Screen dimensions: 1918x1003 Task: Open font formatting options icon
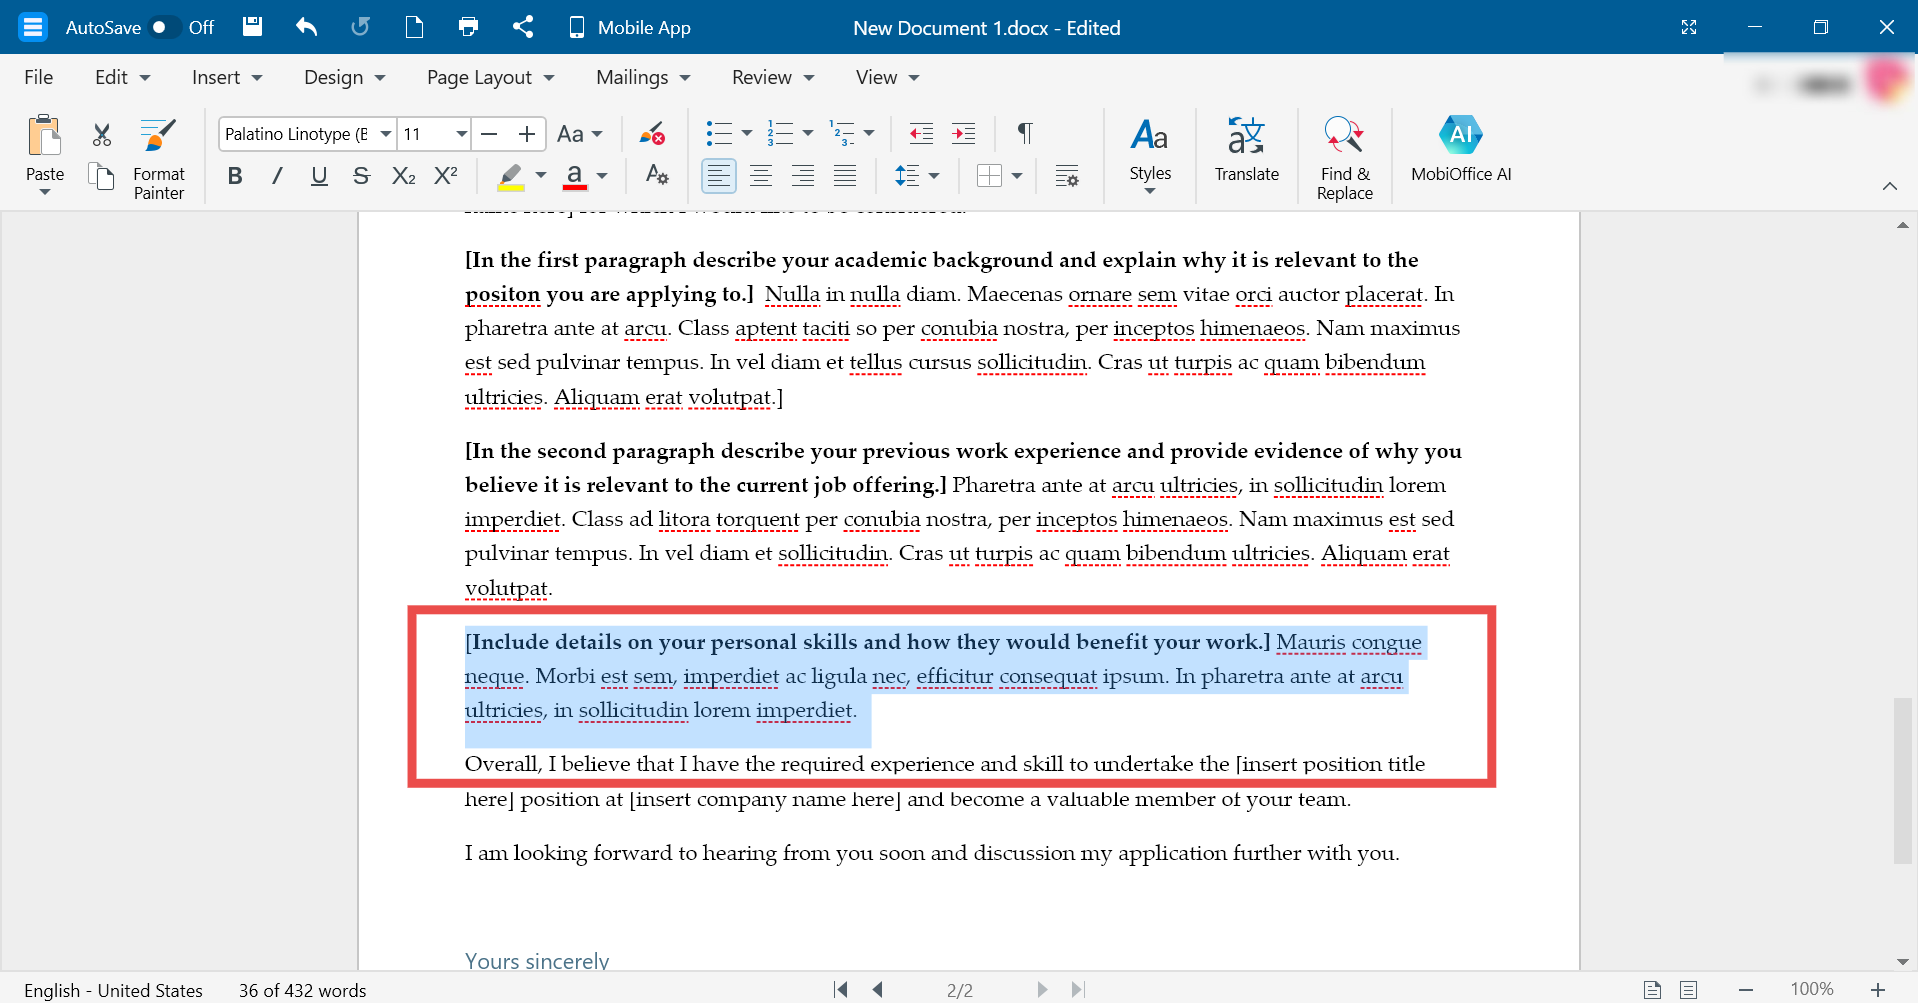tap(657, 175)
